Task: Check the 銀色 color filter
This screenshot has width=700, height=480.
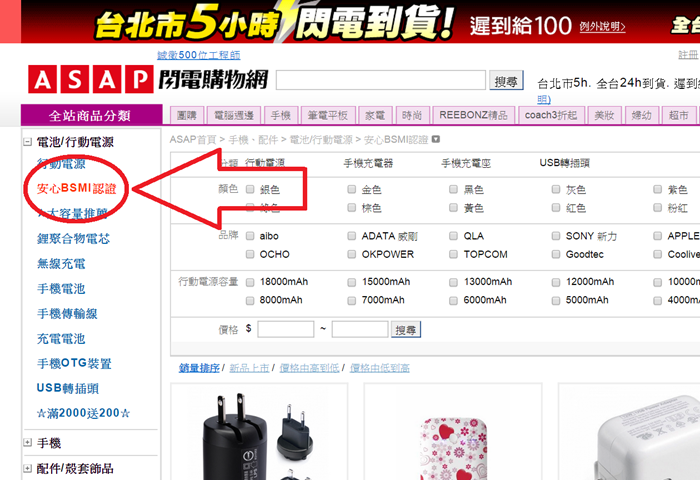Action: click(x=251, y=189)
